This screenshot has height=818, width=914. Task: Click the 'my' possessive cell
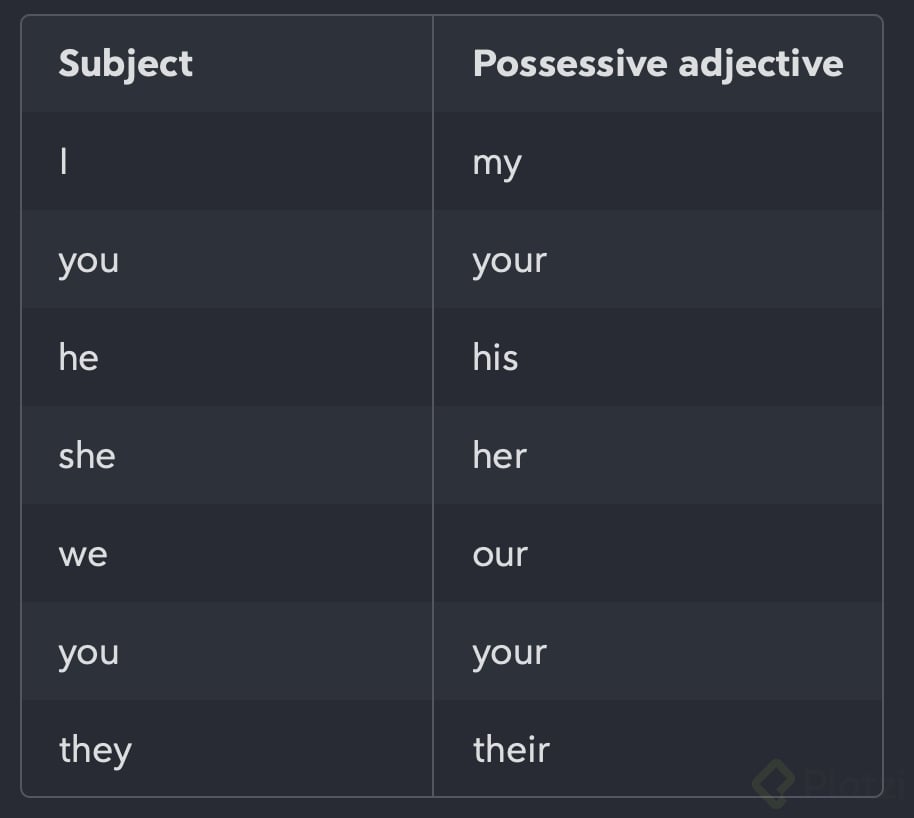pyautogui.click(x=497, y=163)
